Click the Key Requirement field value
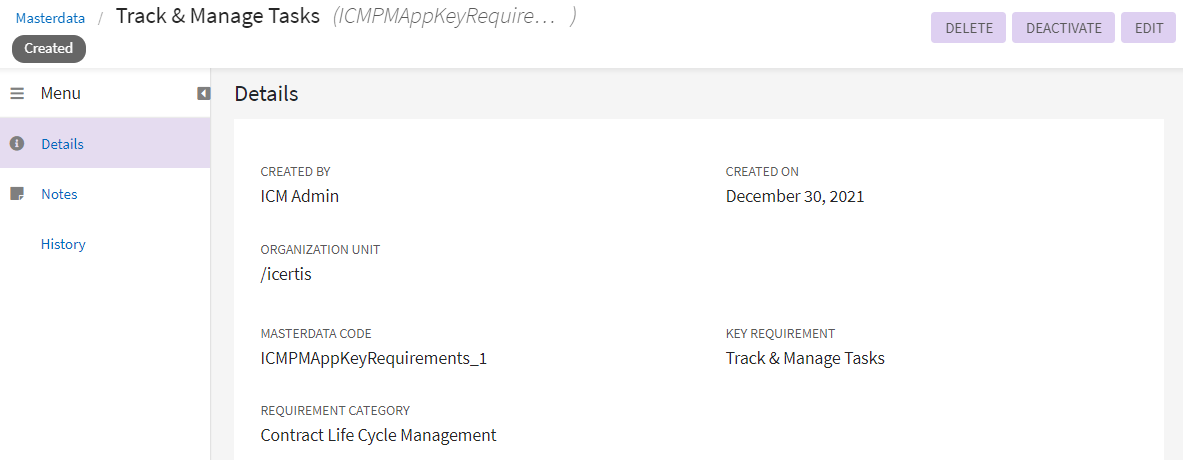 click(x=804, y=358)
